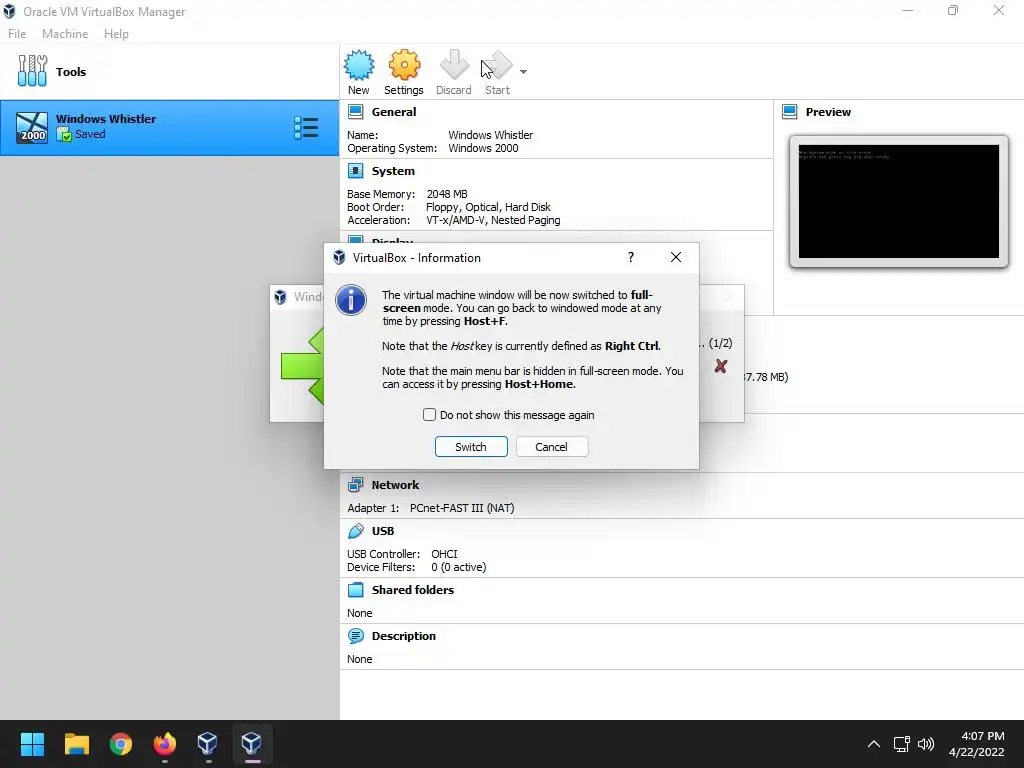Open VM Settings gear icon
The width and height of the screenshot is (1024, 768).
point(404,65)
